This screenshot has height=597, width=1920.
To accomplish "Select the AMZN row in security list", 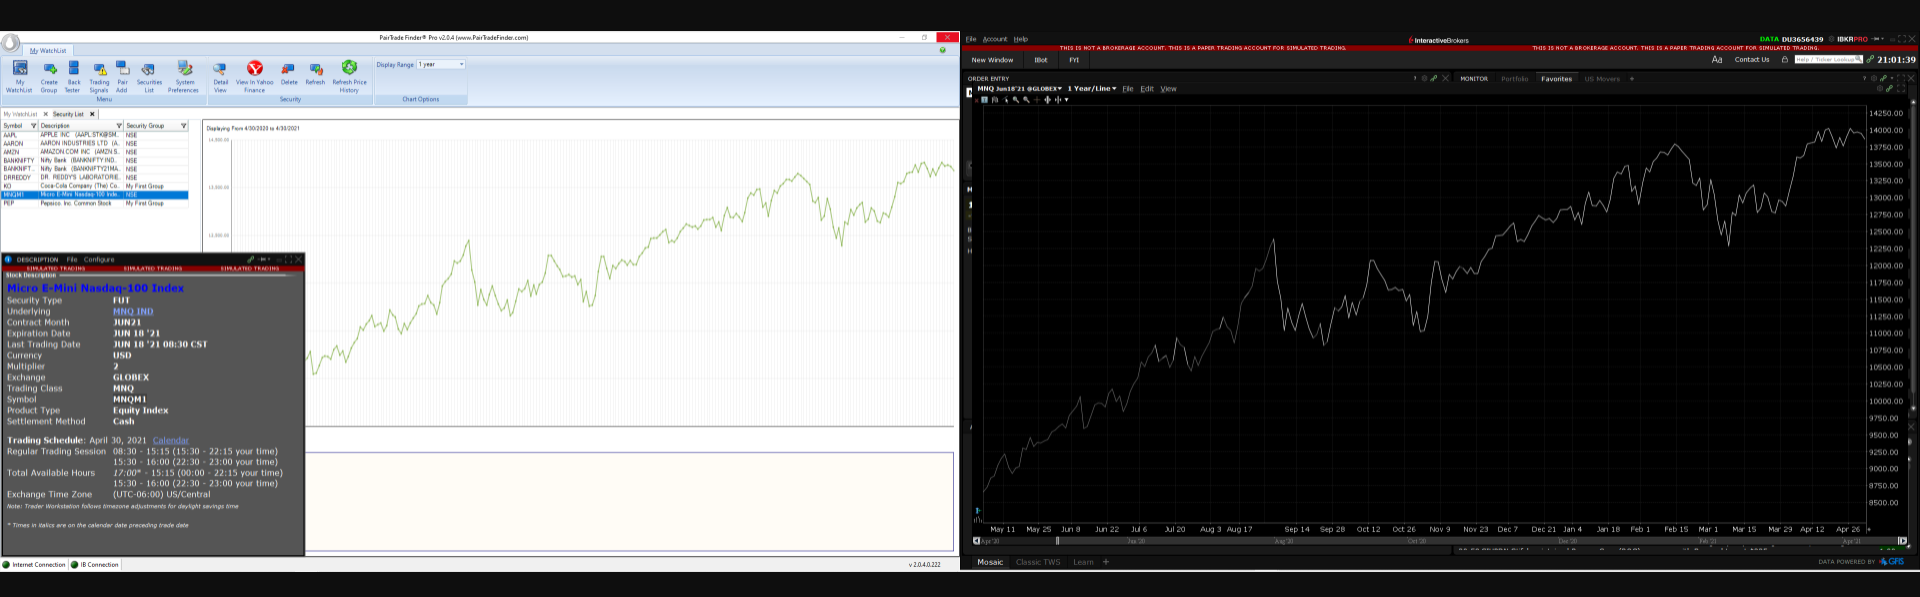I will tap(95, 152).
